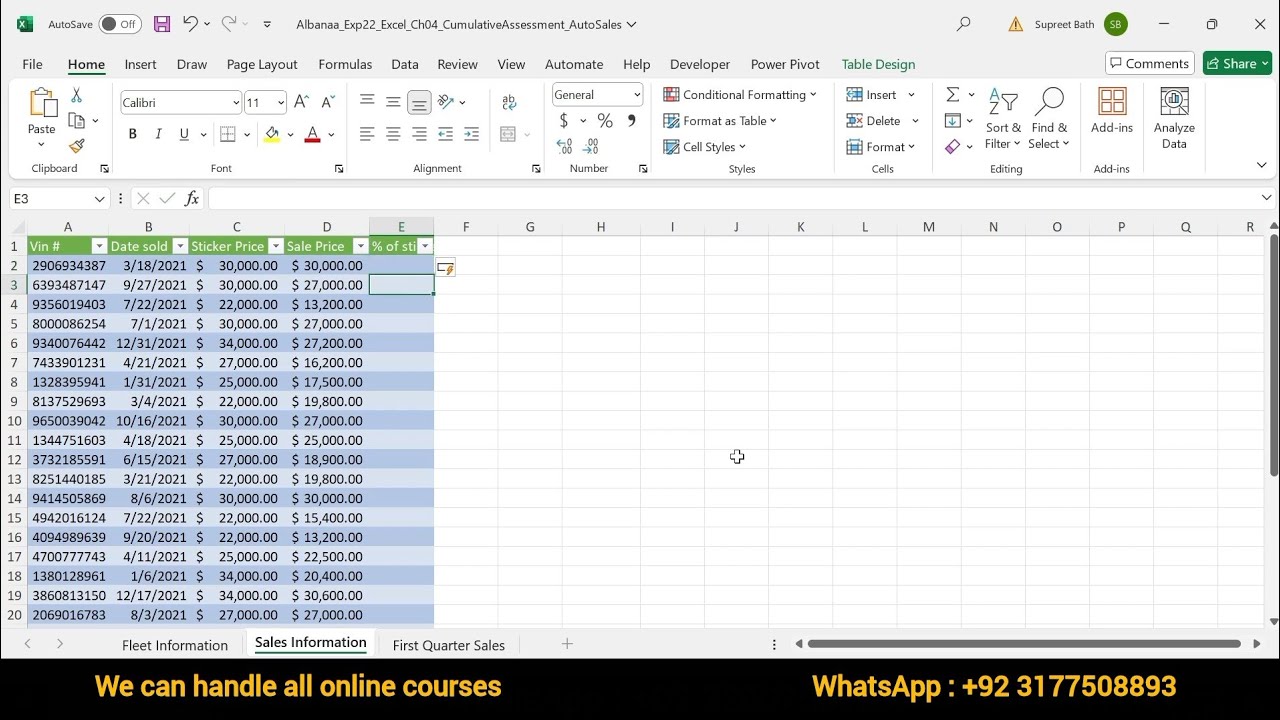Screen dimensions: 1280x720
Task: Click the Orientation angle text icon
Action: tap(446, 102)
